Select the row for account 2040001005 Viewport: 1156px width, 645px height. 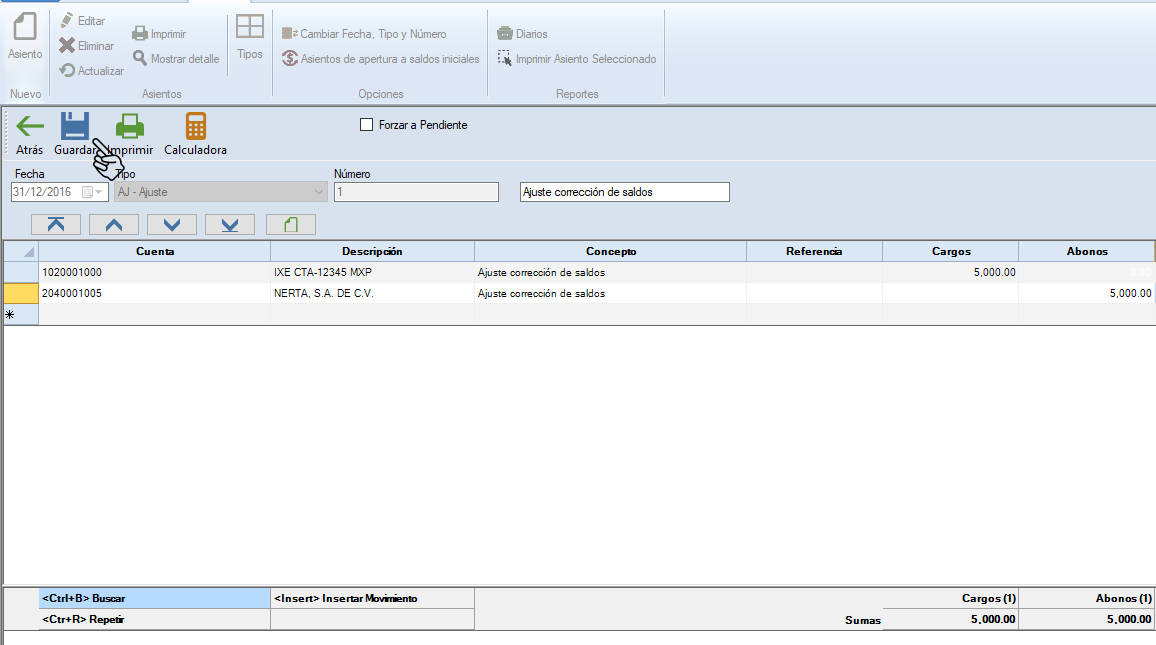pyautogui.click(x=21, y=294)
